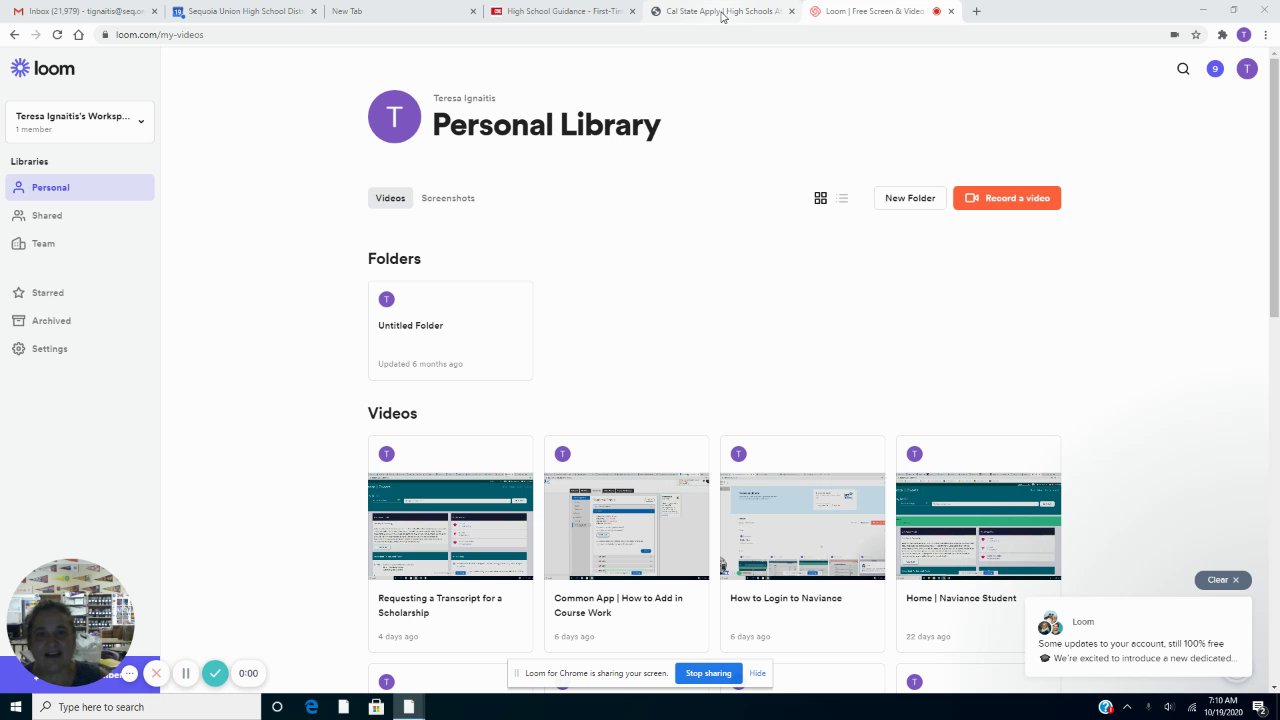This screenshot has width=1280, height=720.
Task: Open the Loom updates notification message
Action: 1138,639
